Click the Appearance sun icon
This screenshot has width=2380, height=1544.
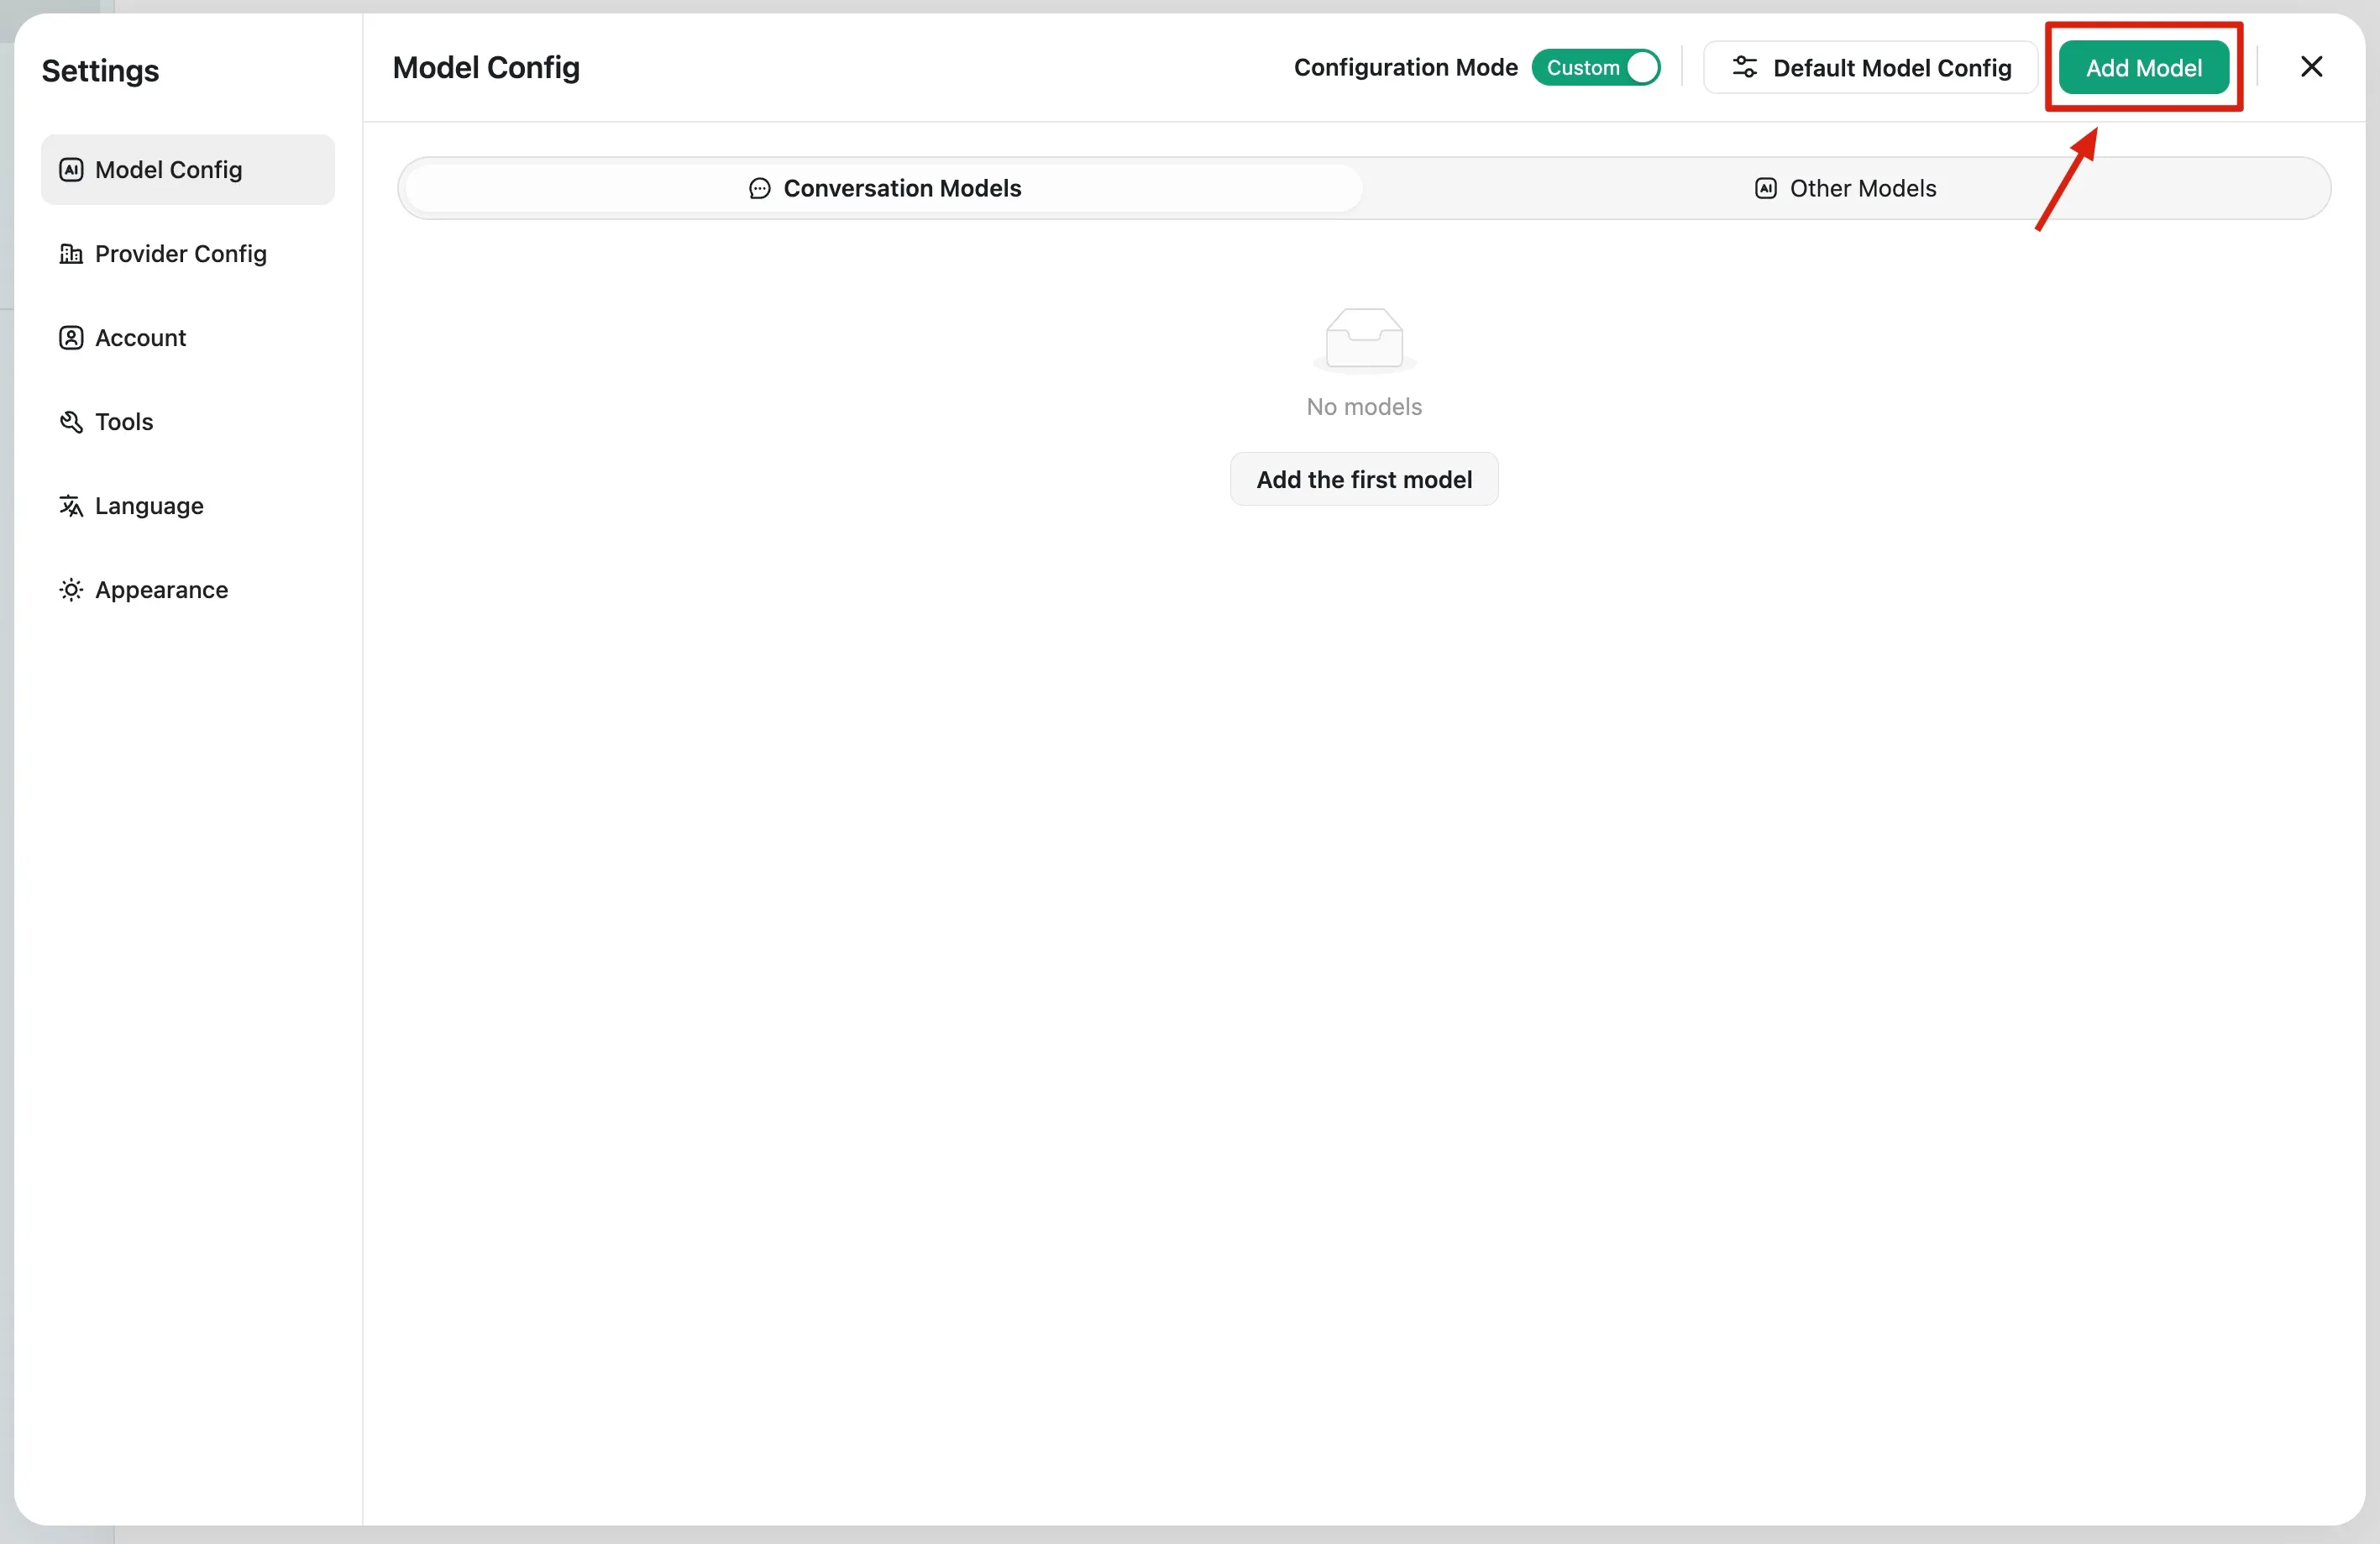pos(71,590)
